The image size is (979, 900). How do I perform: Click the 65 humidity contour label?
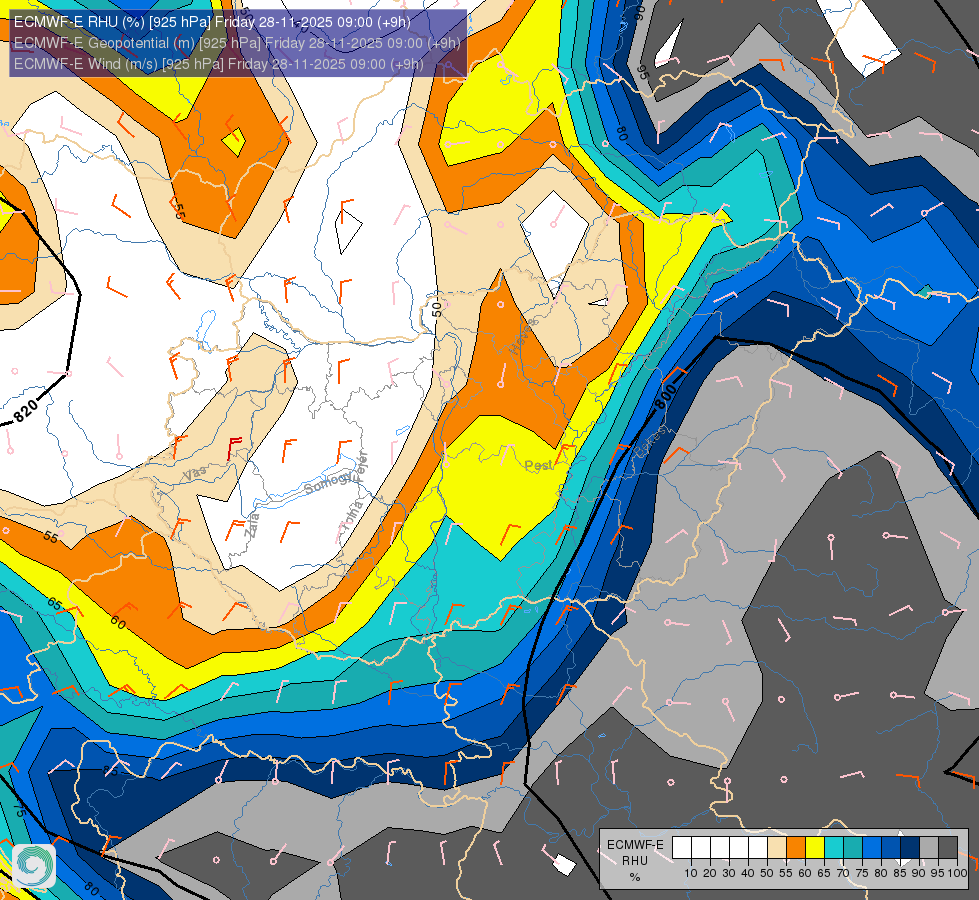click(x=54, y=603)
